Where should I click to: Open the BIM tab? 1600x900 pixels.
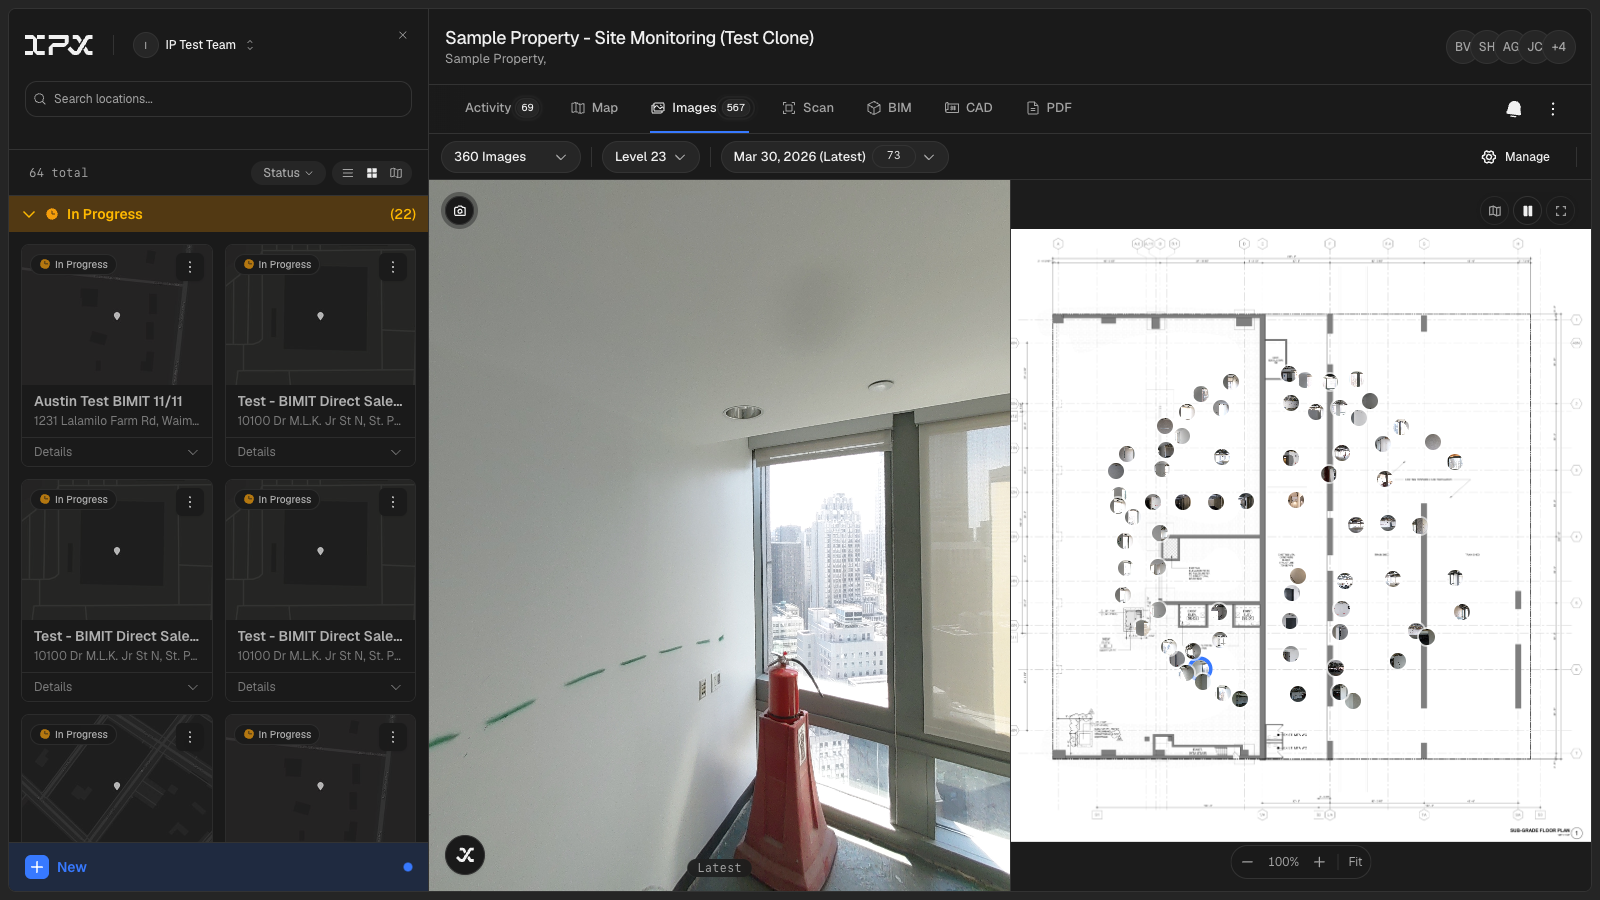(889, 108)
